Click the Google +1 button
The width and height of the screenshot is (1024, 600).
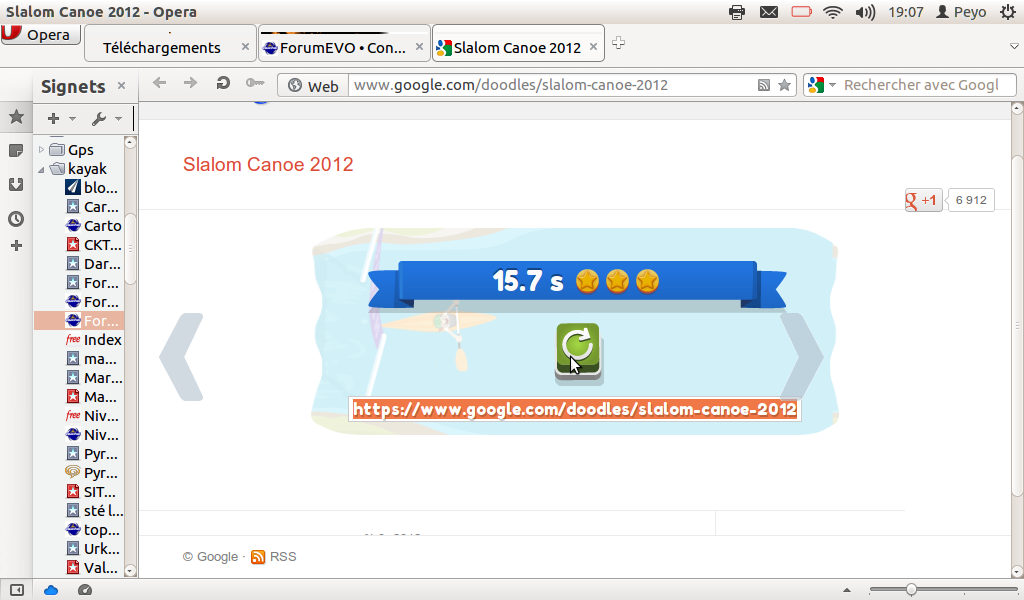click(x=923, y=200)
